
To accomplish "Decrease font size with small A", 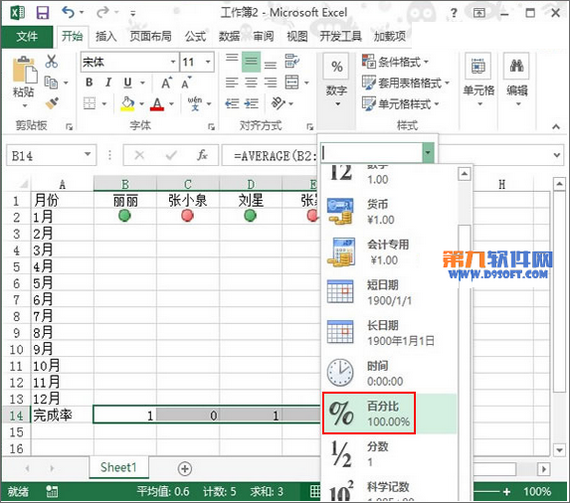I will 186,83.
